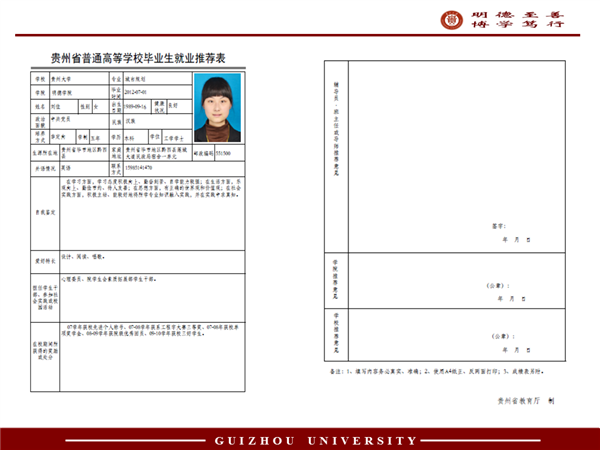Select the contact phone number field
The image size is (600, 450).
coord(138,167)
